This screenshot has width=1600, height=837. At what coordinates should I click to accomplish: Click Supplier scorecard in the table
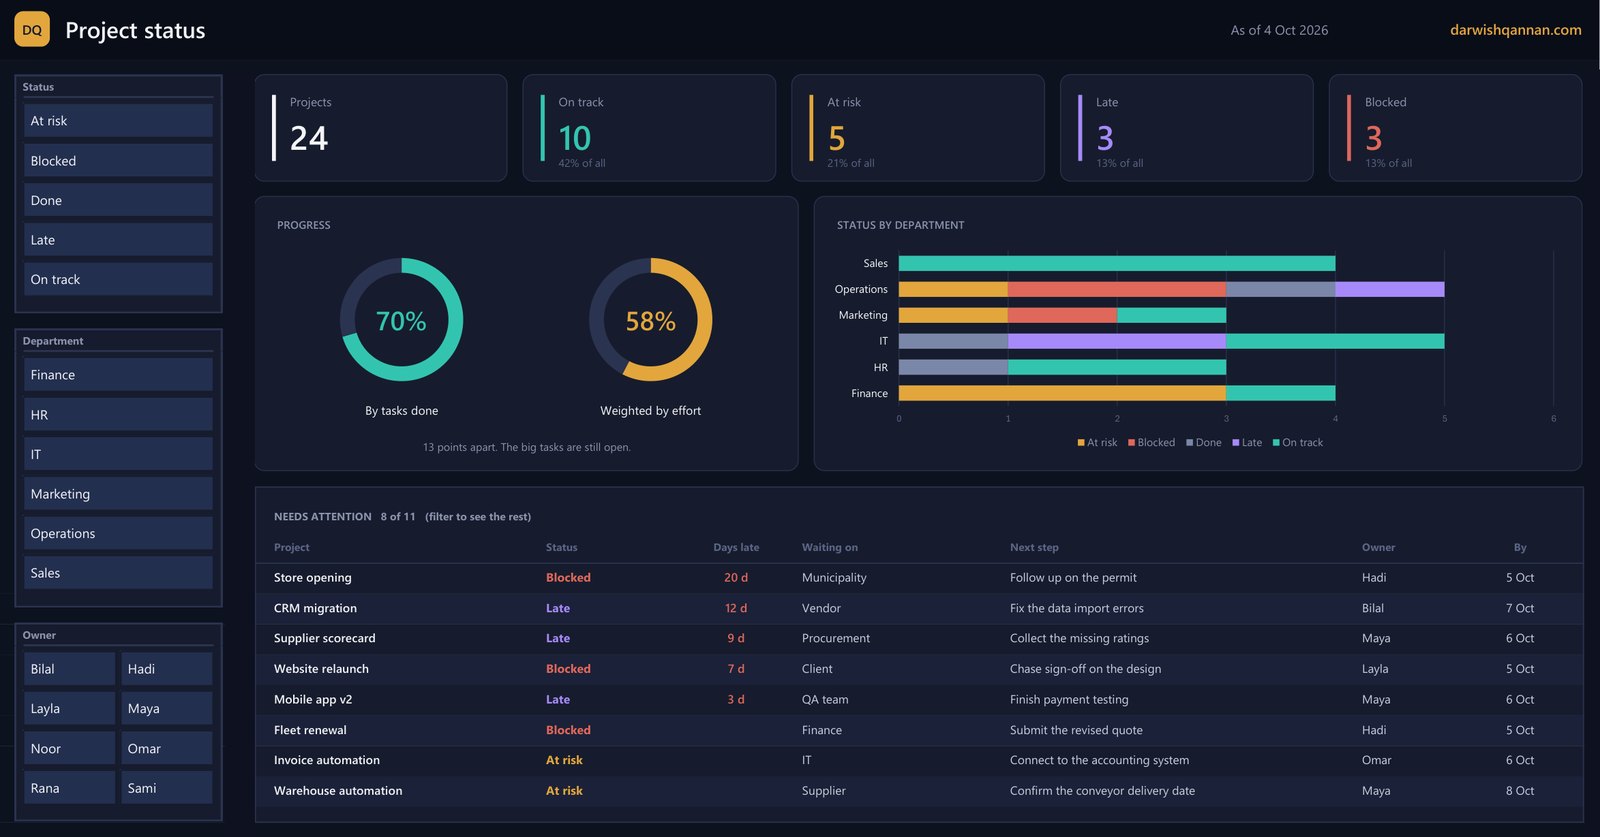pyautogui.click(x=325, y=638)
